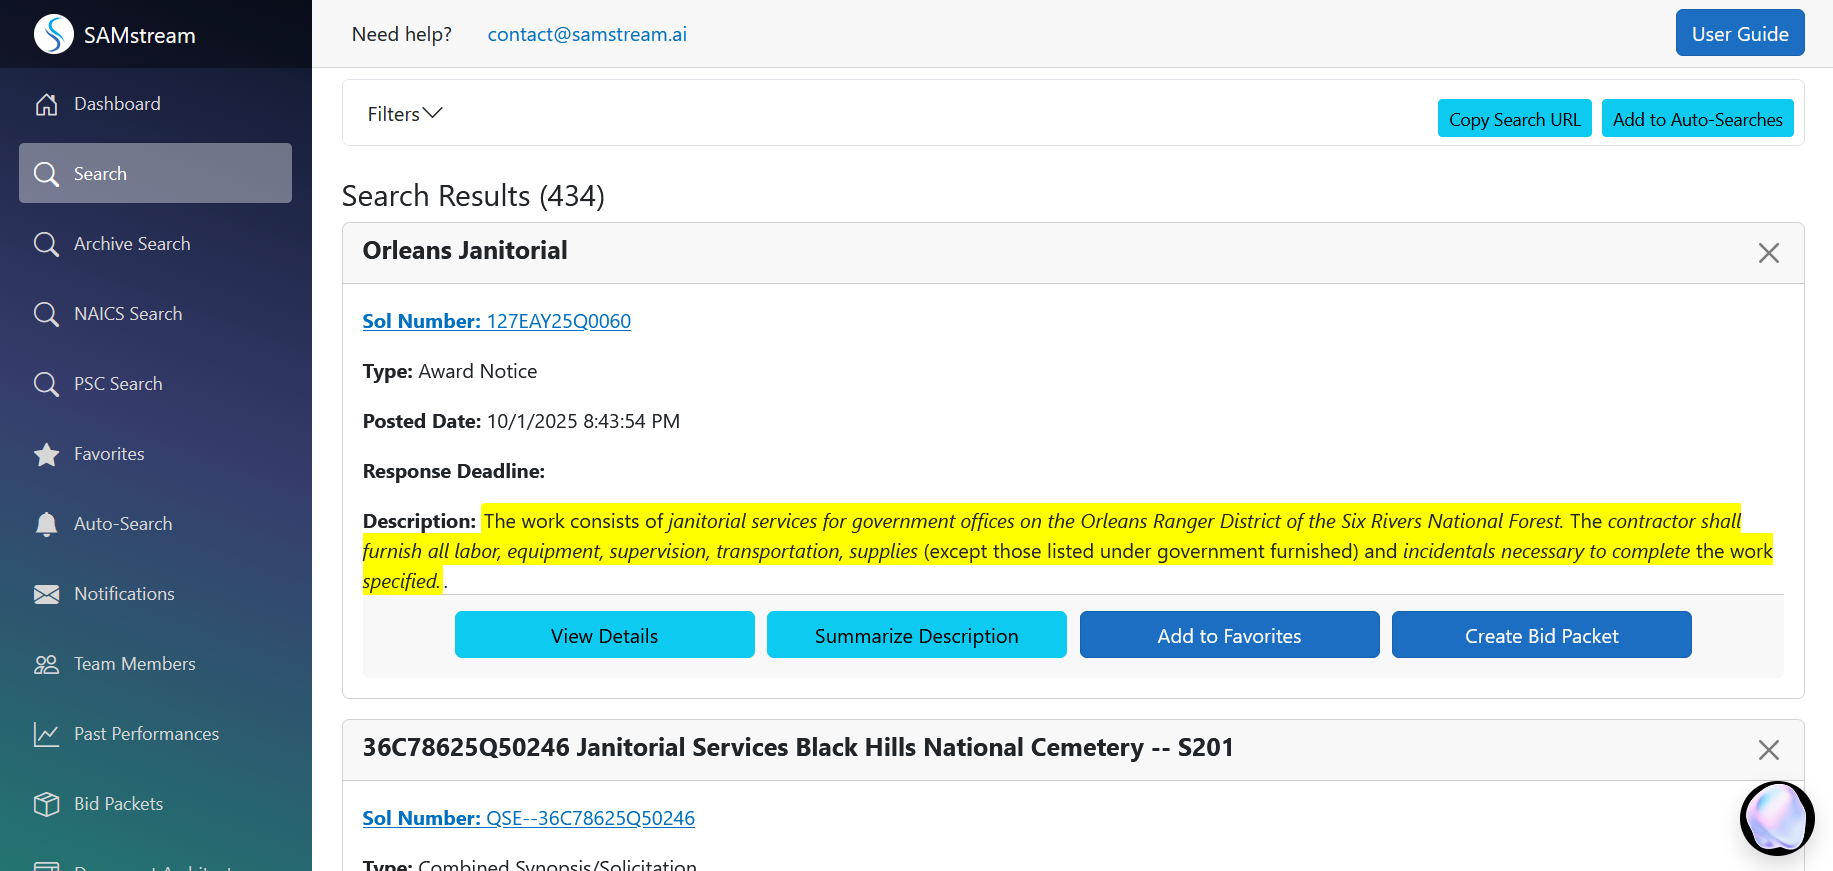Screen dimensions: 1833x871
Task: Summarize the Orleans Janitorial description
Action: (916, 635)
